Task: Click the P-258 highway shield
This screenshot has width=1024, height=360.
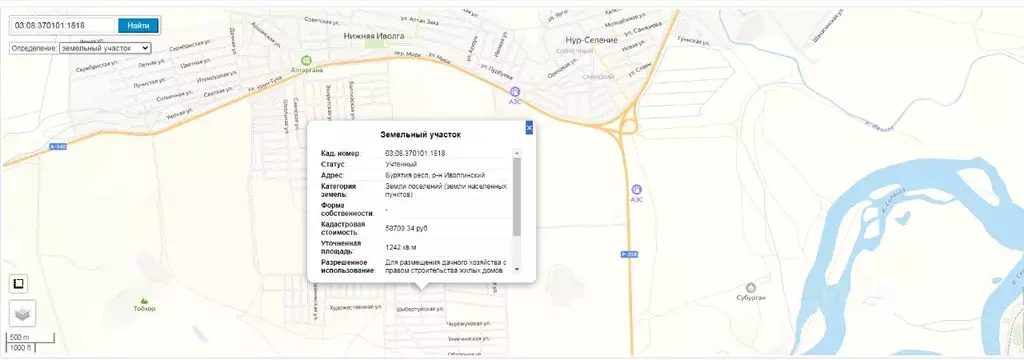Action: [x=628, y=254]
